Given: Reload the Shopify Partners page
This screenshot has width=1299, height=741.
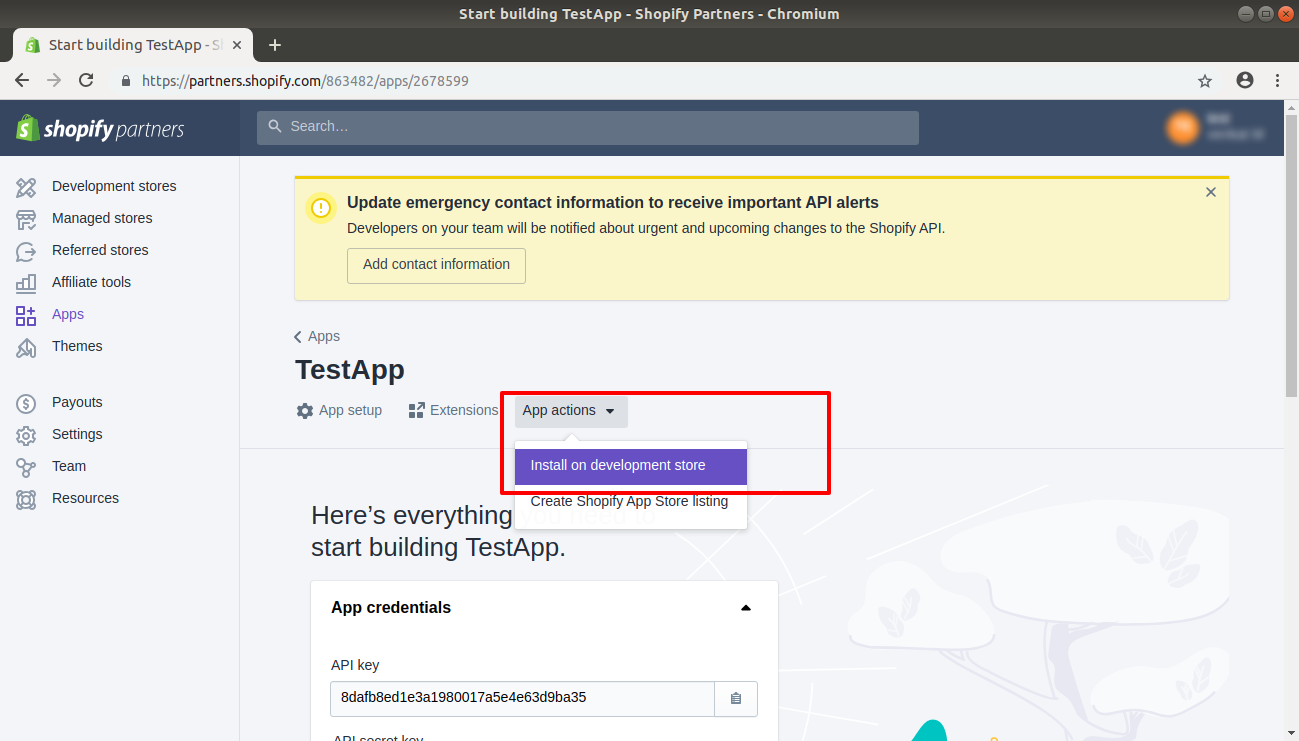Looking at the screenshot, I should [86, 81].
